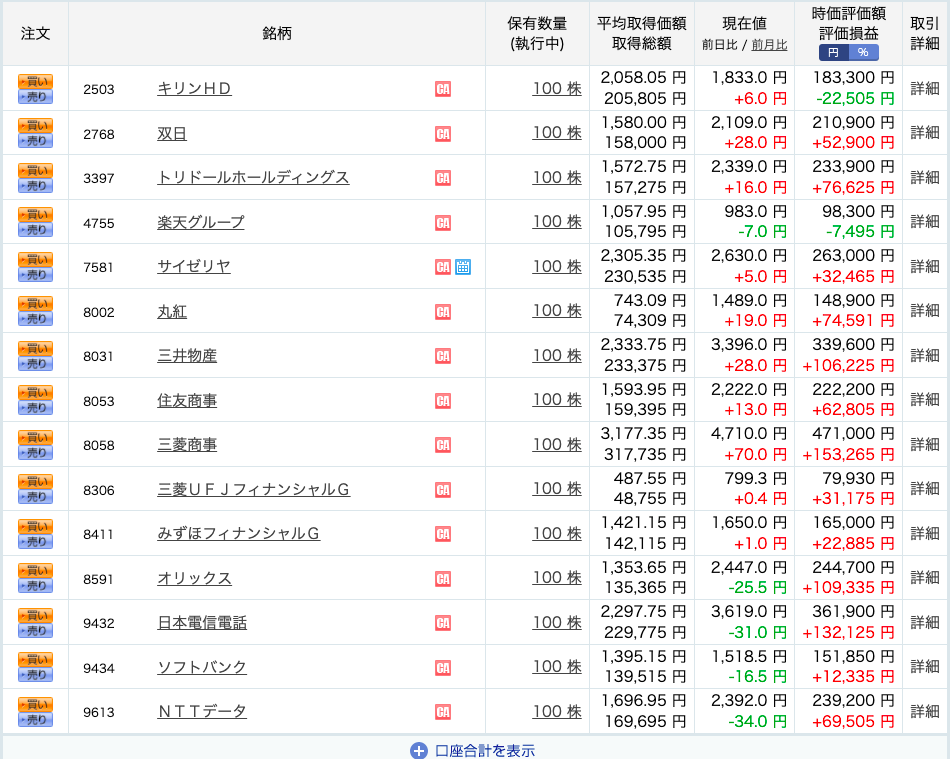This screenshot has height=759, width=951.
Task: Click the CA icon for キリンHD
Action: (x=443, y=89)
